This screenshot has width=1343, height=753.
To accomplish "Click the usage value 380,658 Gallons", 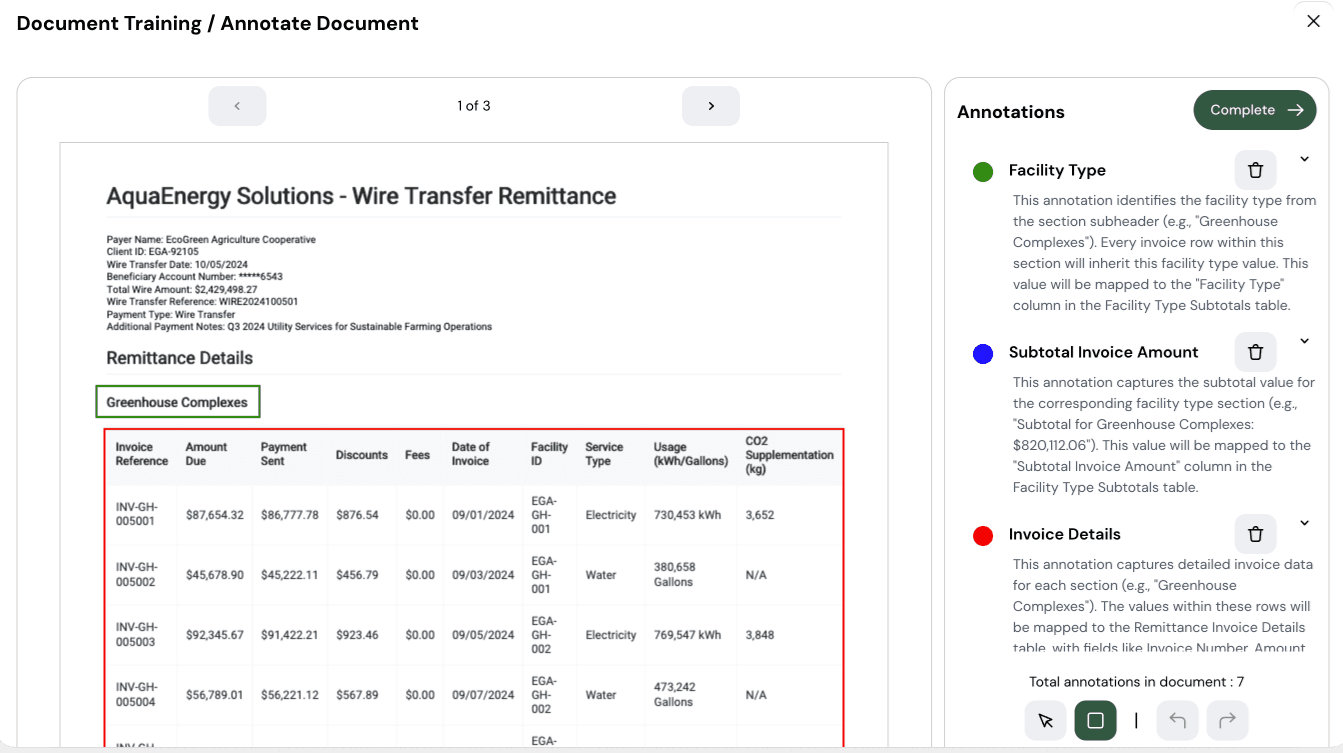I will (675, 575).
